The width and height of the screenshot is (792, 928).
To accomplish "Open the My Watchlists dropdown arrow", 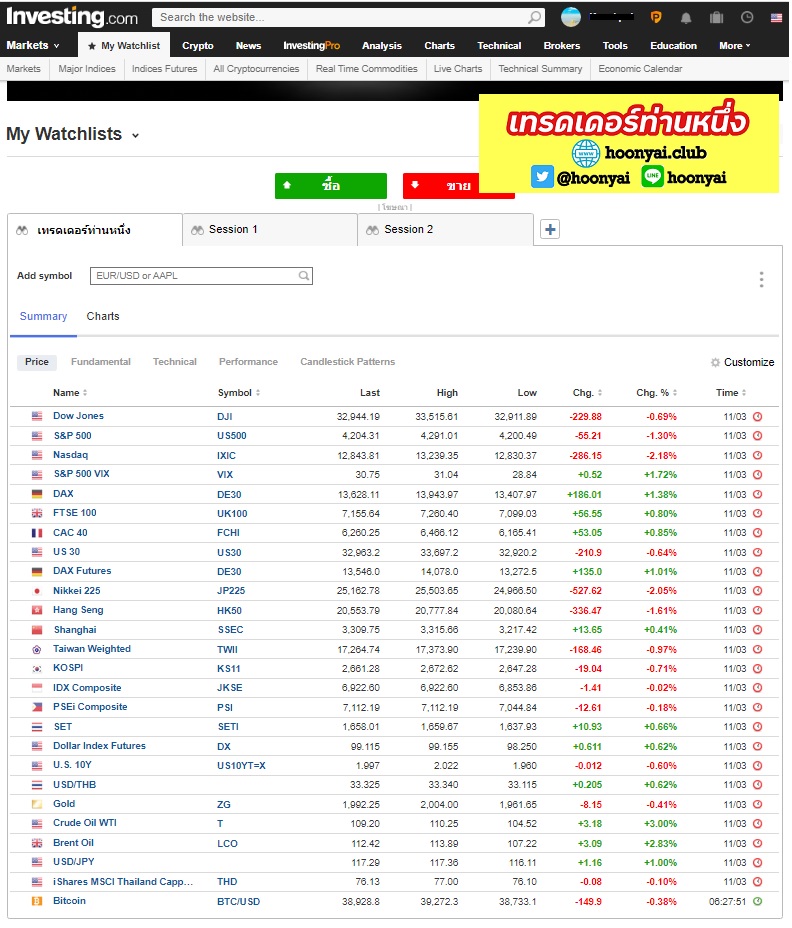I will [x=136, y=136].
